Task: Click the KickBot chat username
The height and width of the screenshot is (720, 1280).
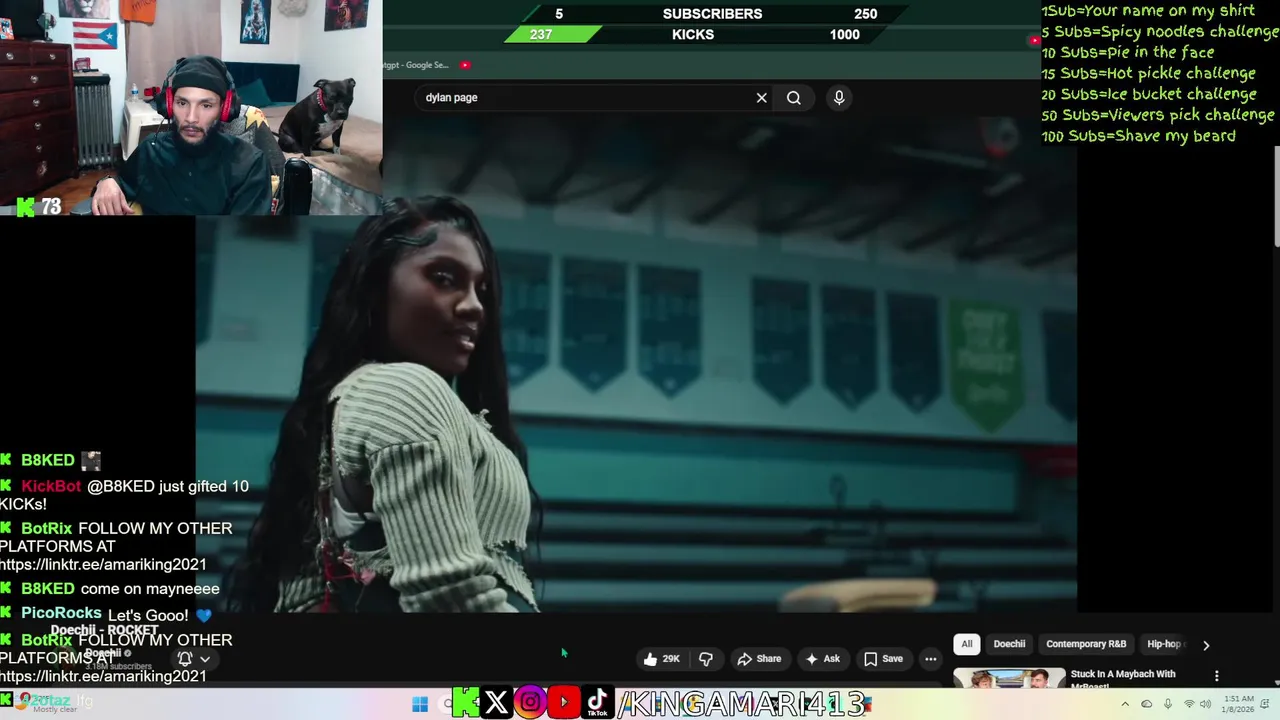Action: click(51, 486)
